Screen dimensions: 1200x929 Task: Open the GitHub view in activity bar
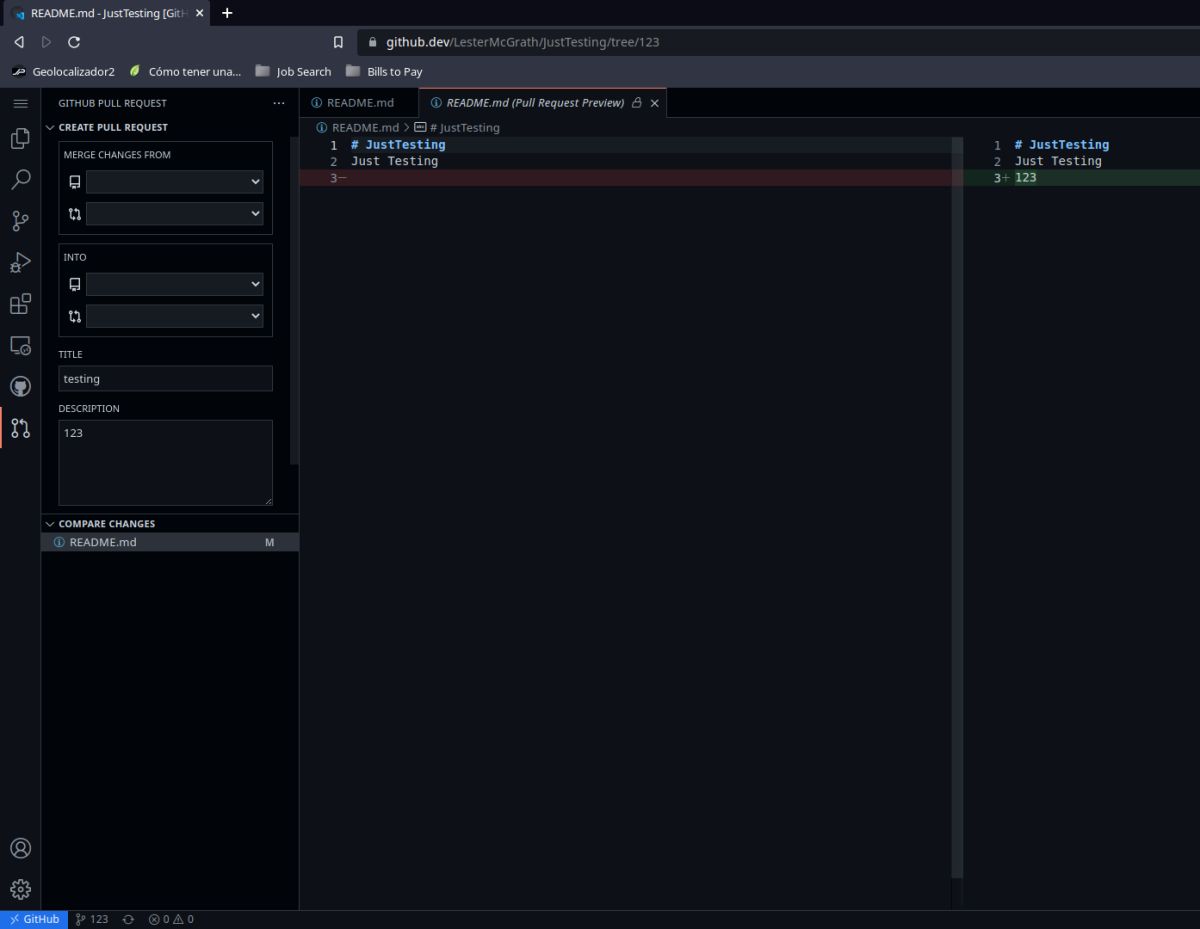(x=20, y=386)
